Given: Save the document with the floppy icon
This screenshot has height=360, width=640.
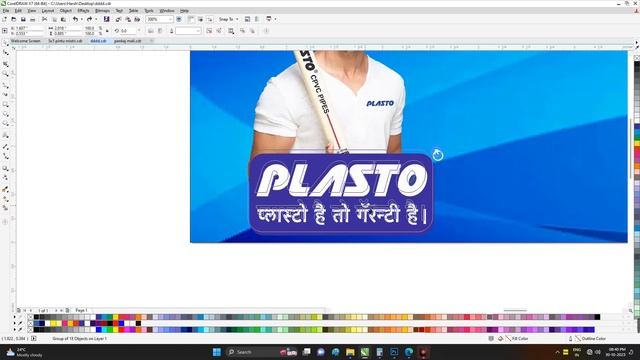Looking at the screenshot, I should [23, 19].
